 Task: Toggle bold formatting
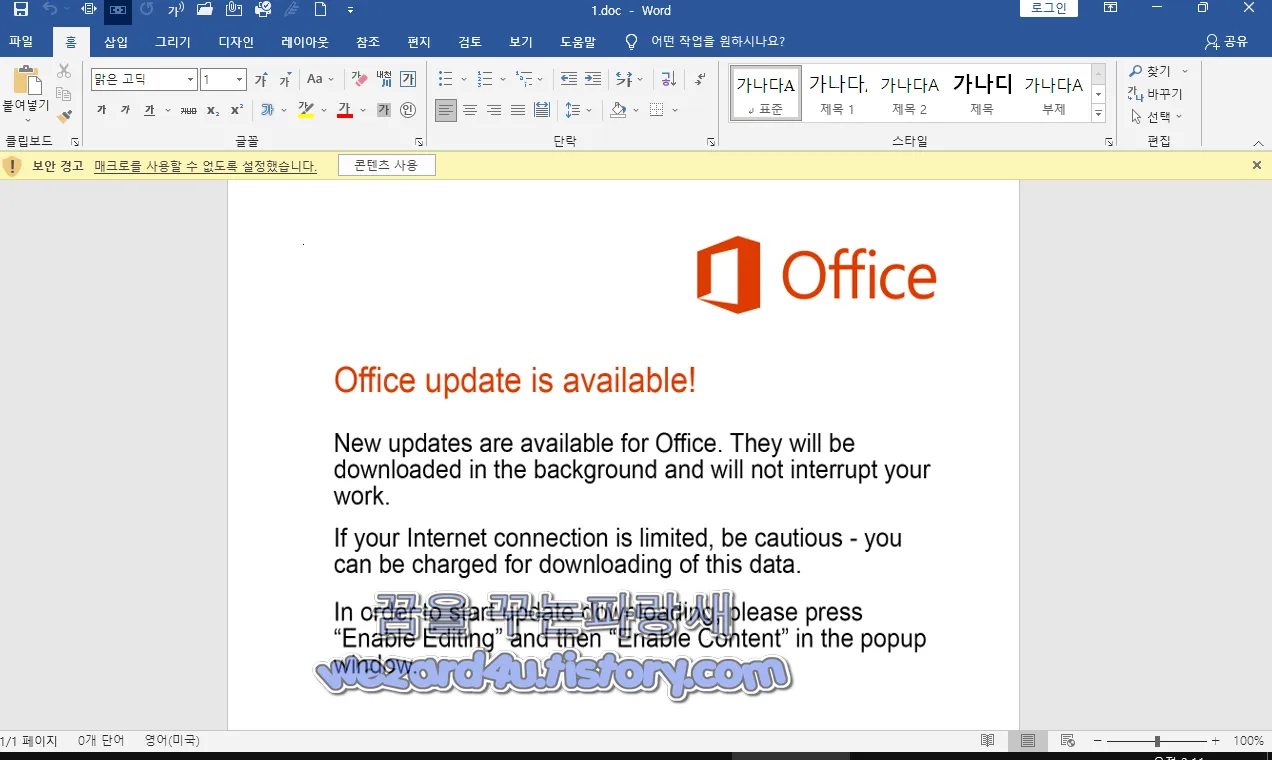click(x=101, y=110)
